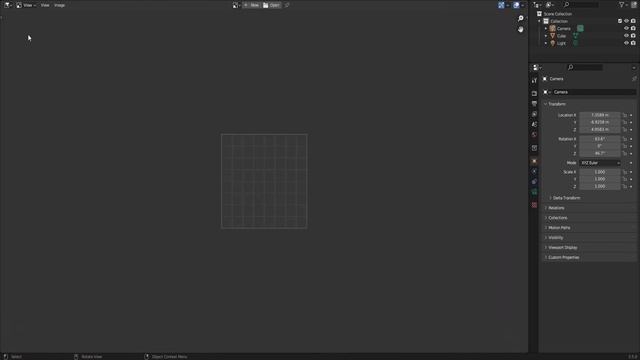The image size is (640, 360).
Task: Select the Camera object icon in Outliner
Action: (x=553, y=29)
